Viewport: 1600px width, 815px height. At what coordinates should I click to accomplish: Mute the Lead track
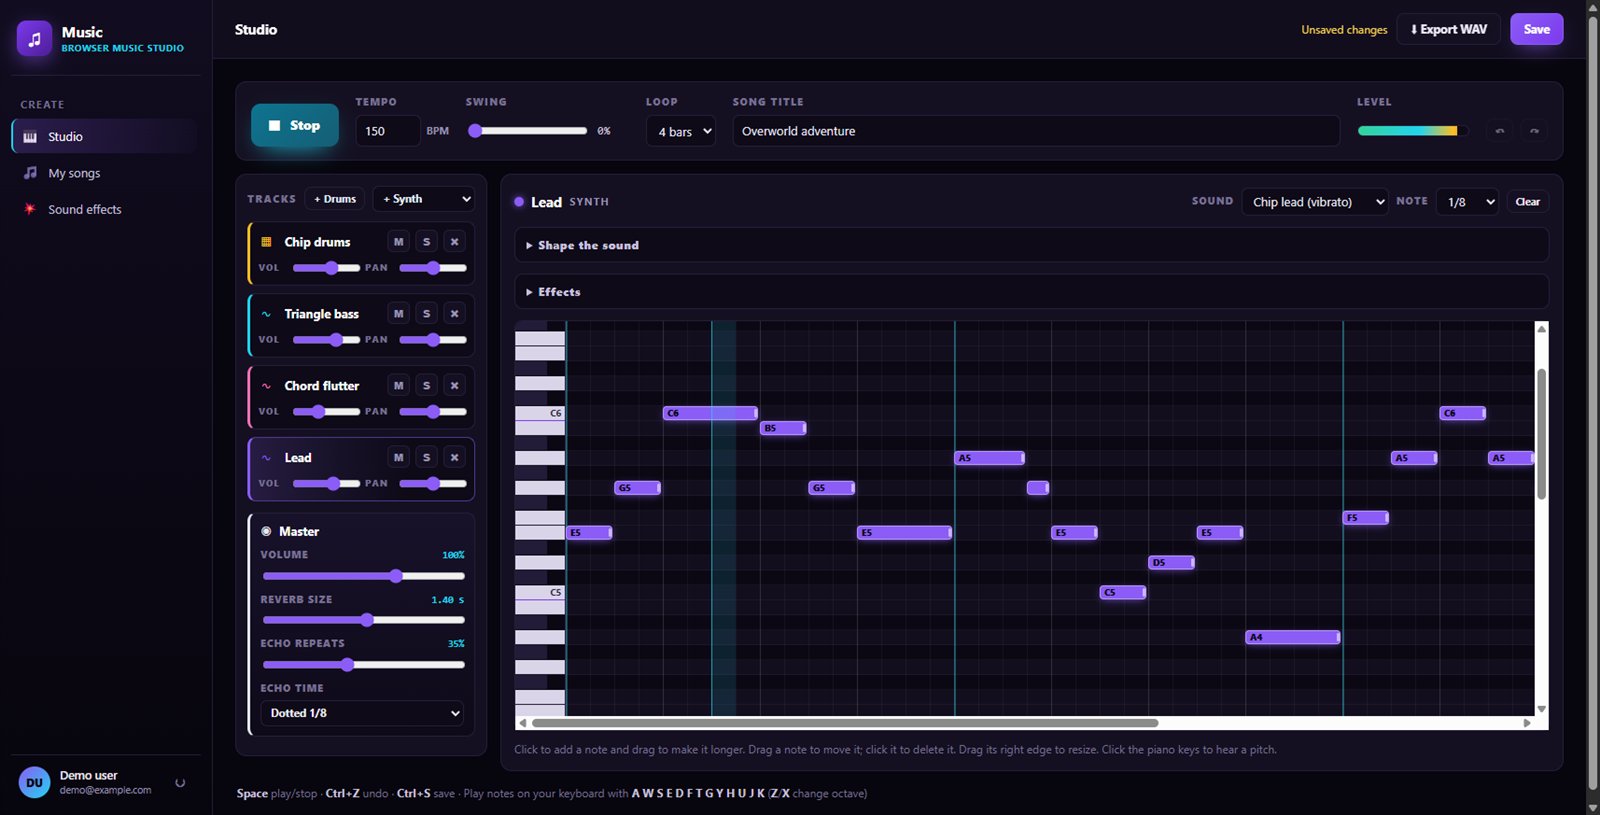coord(398,458)
